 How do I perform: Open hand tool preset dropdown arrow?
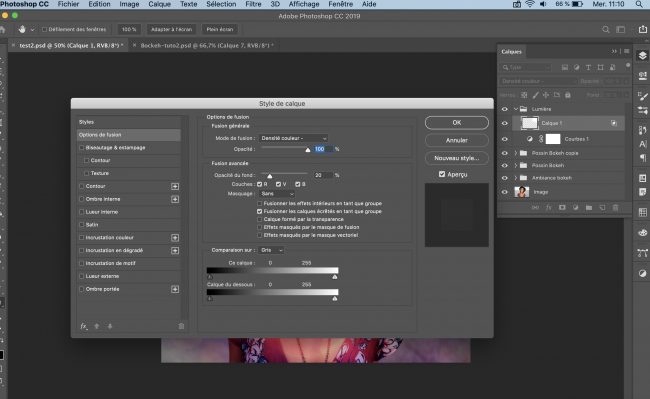32,29
